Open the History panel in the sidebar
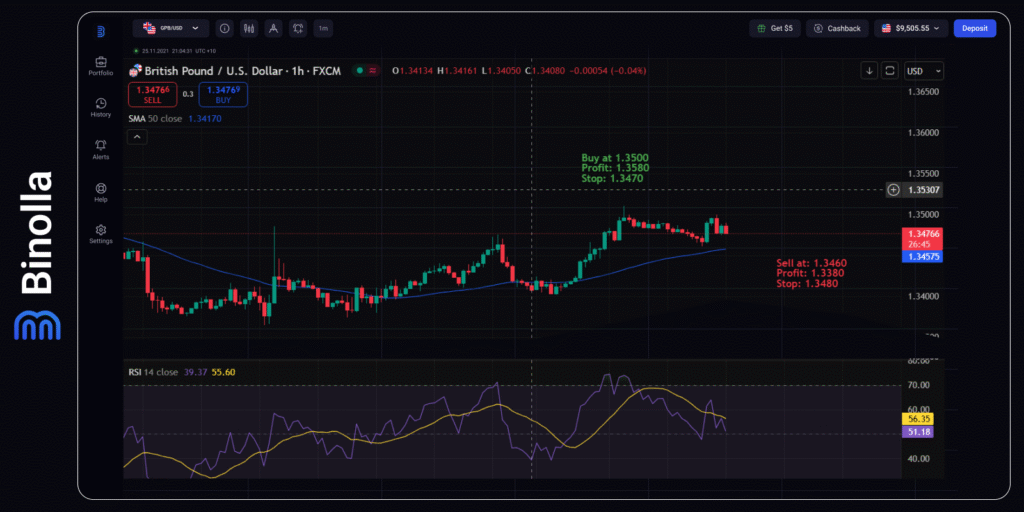The height and width of the screenshot is (512, 1024). (101, 107)
